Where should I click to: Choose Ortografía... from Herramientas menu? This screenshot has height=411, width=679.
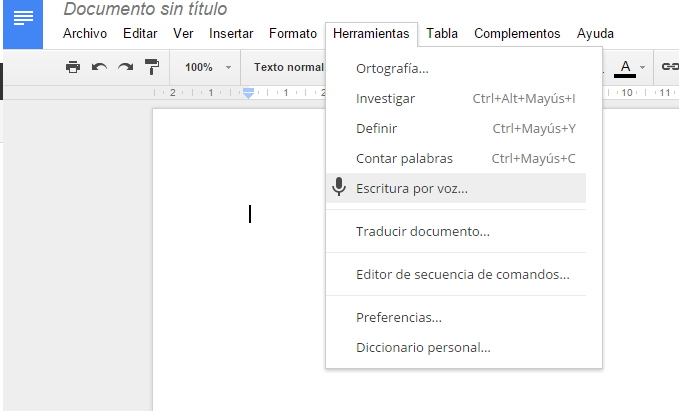pos(392,69)
